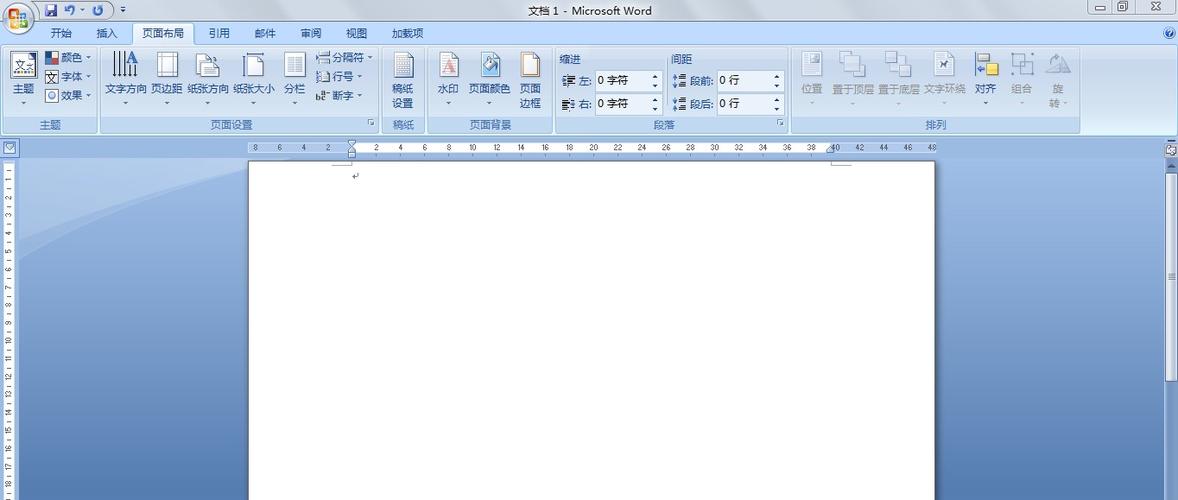Screen dimensions: 1178x500
Task: Customize the quick access toolbar dropdown
Action: point(122,11)
